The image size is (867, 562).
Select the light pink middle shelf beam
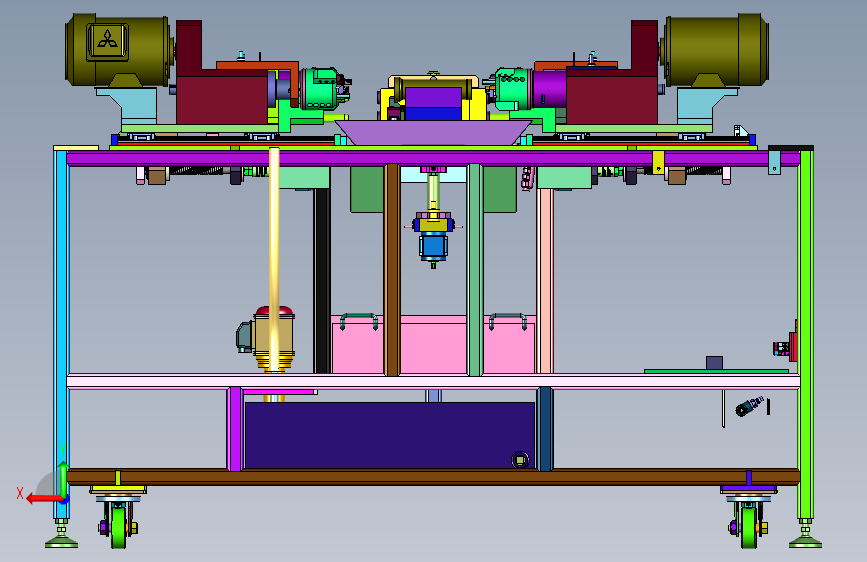click(433, 382)
